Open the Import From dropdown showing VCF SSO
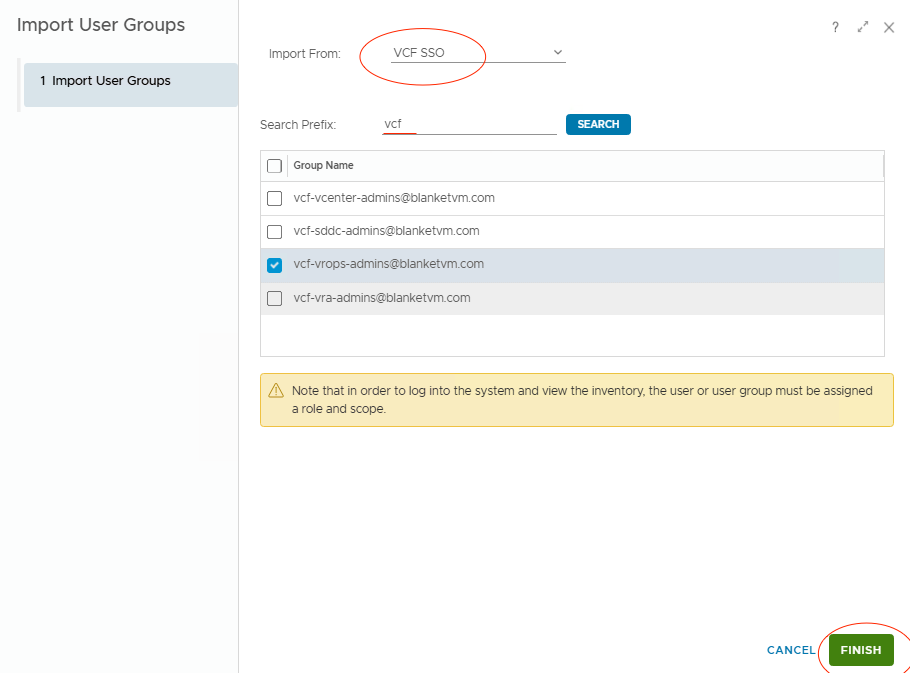Screen dimensions: 910x673 pos(474,53)
